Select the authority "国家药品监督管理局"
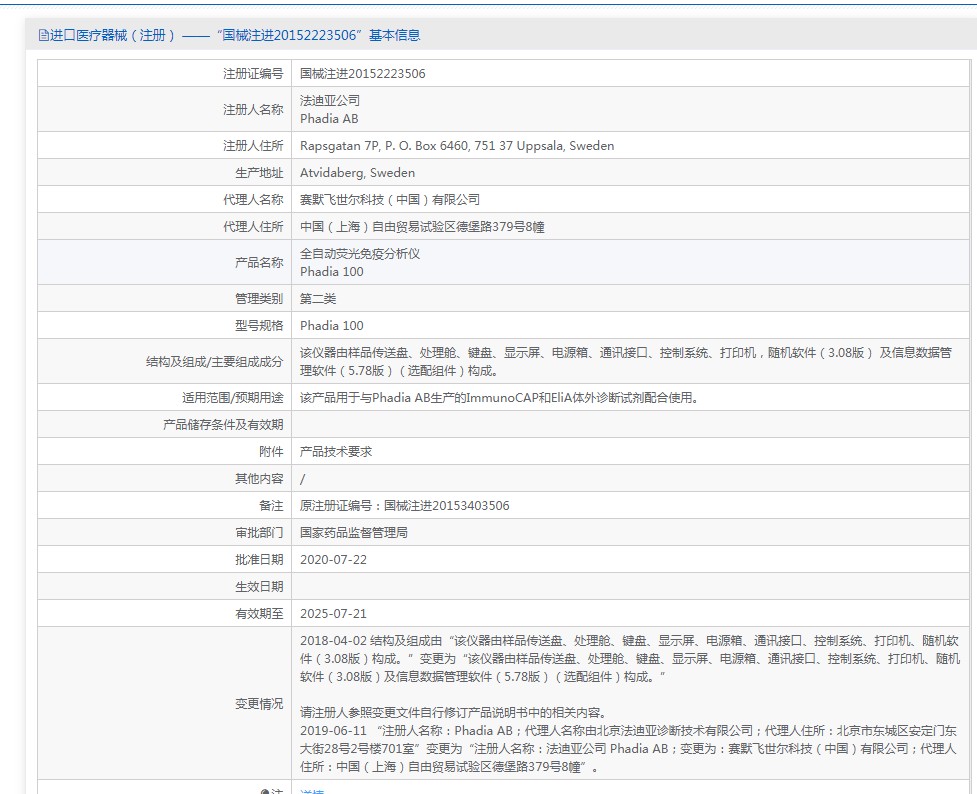This screenshot has width=977, height=794. click(x=354, y=533)
